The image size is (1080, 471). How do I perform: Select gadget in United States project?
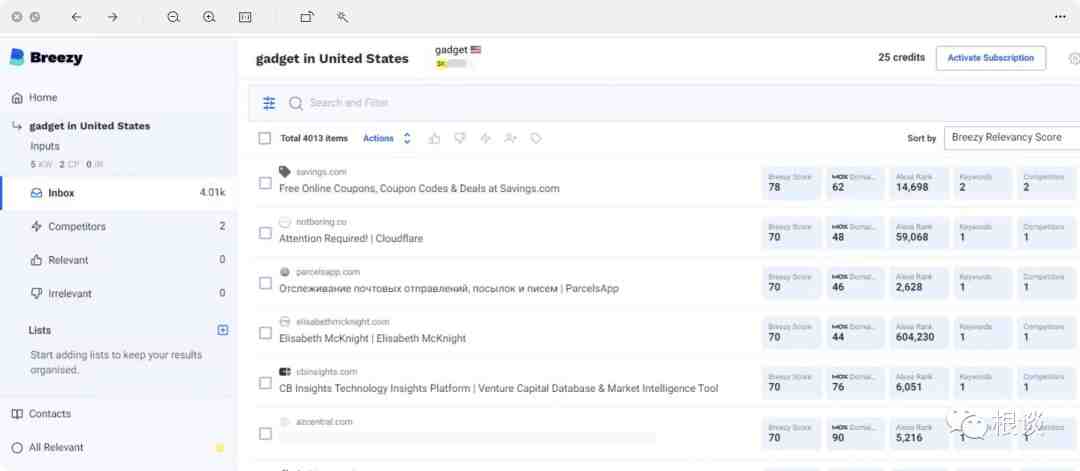click(x=90, y=126)
